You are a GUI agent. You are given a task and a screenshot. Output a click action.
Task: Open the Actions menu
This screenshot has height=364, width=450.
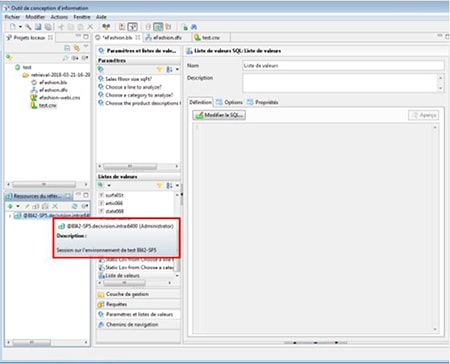[x=59, y=17]
